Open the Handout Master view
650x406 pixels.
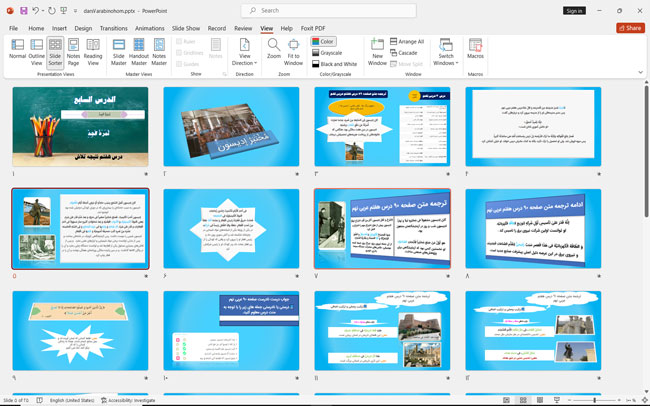coord(140,49)
